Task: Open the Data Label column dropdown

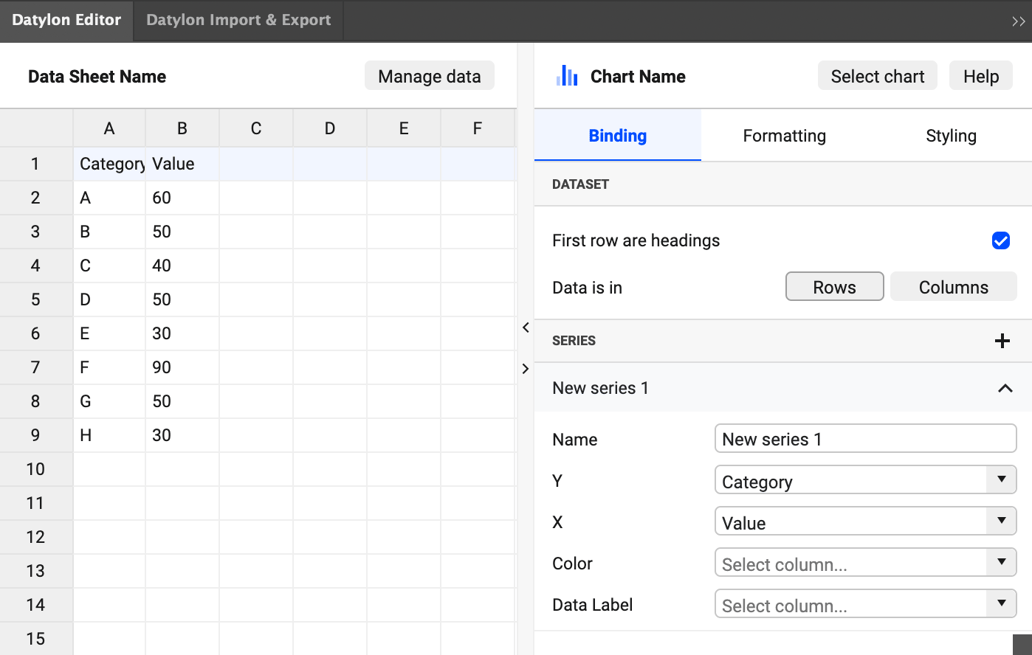Action: click(864, 604)
